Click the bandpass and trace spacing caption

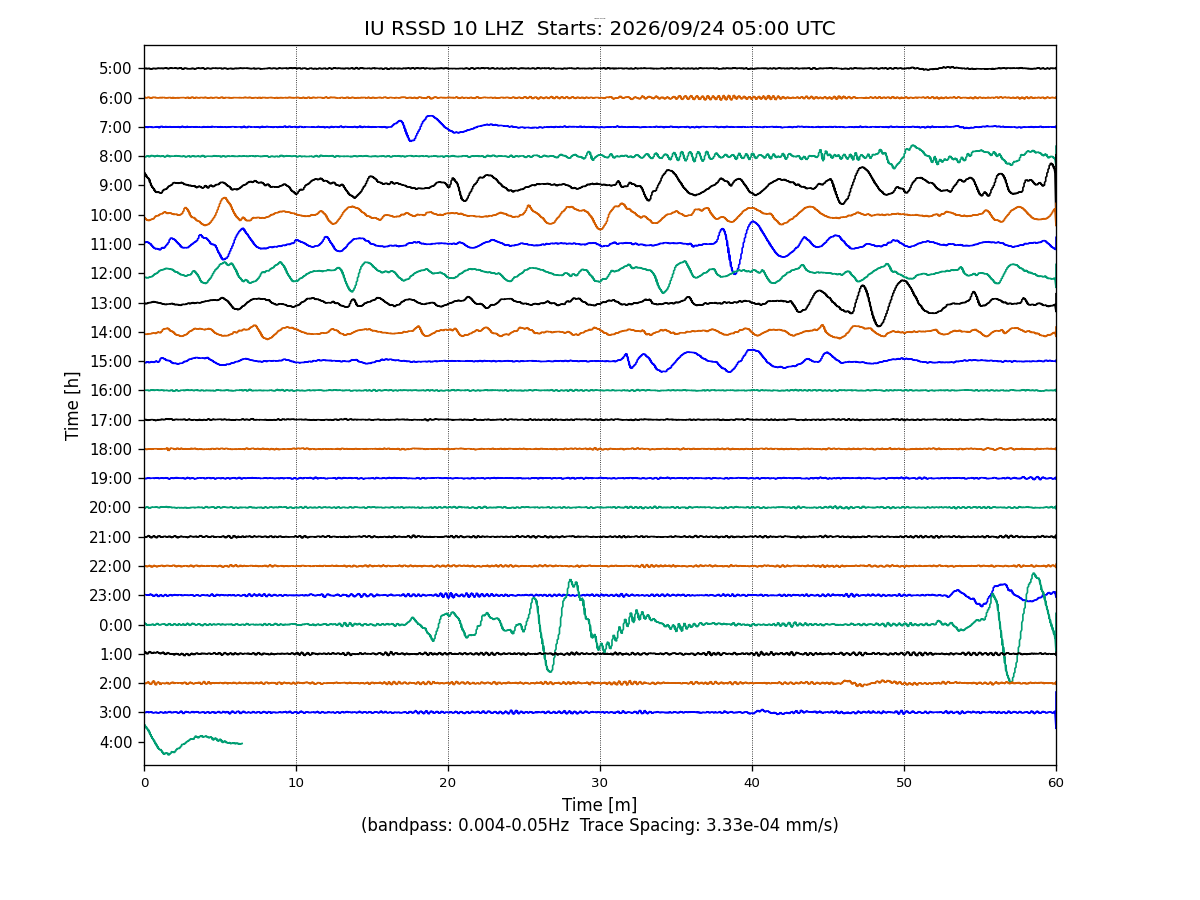(599, 826)
